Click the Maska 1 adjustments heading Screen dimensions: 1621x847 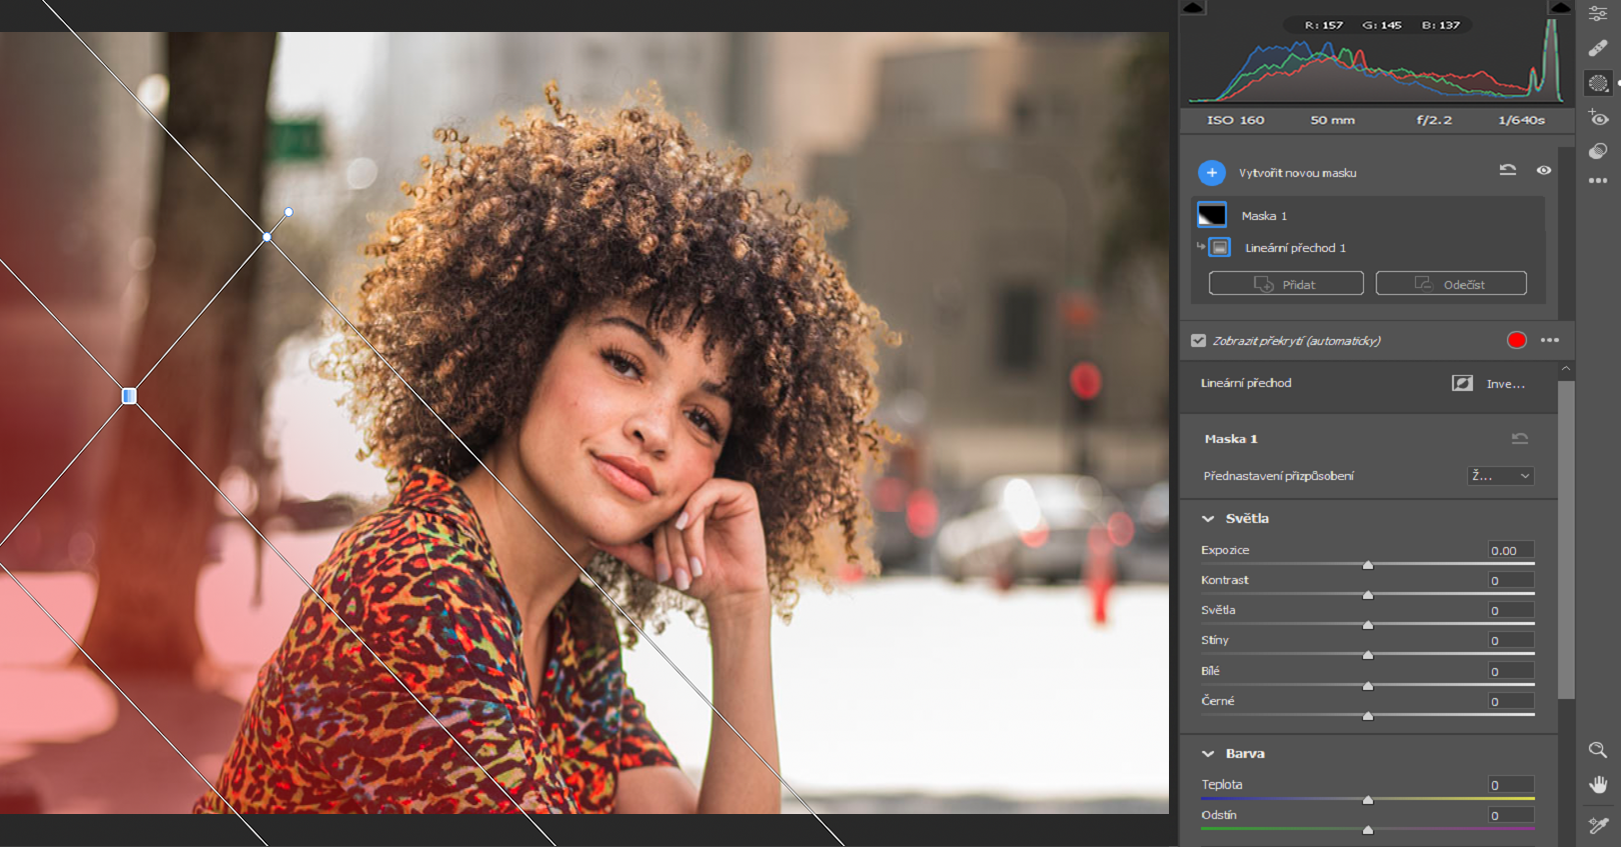tap(1231, 439)
